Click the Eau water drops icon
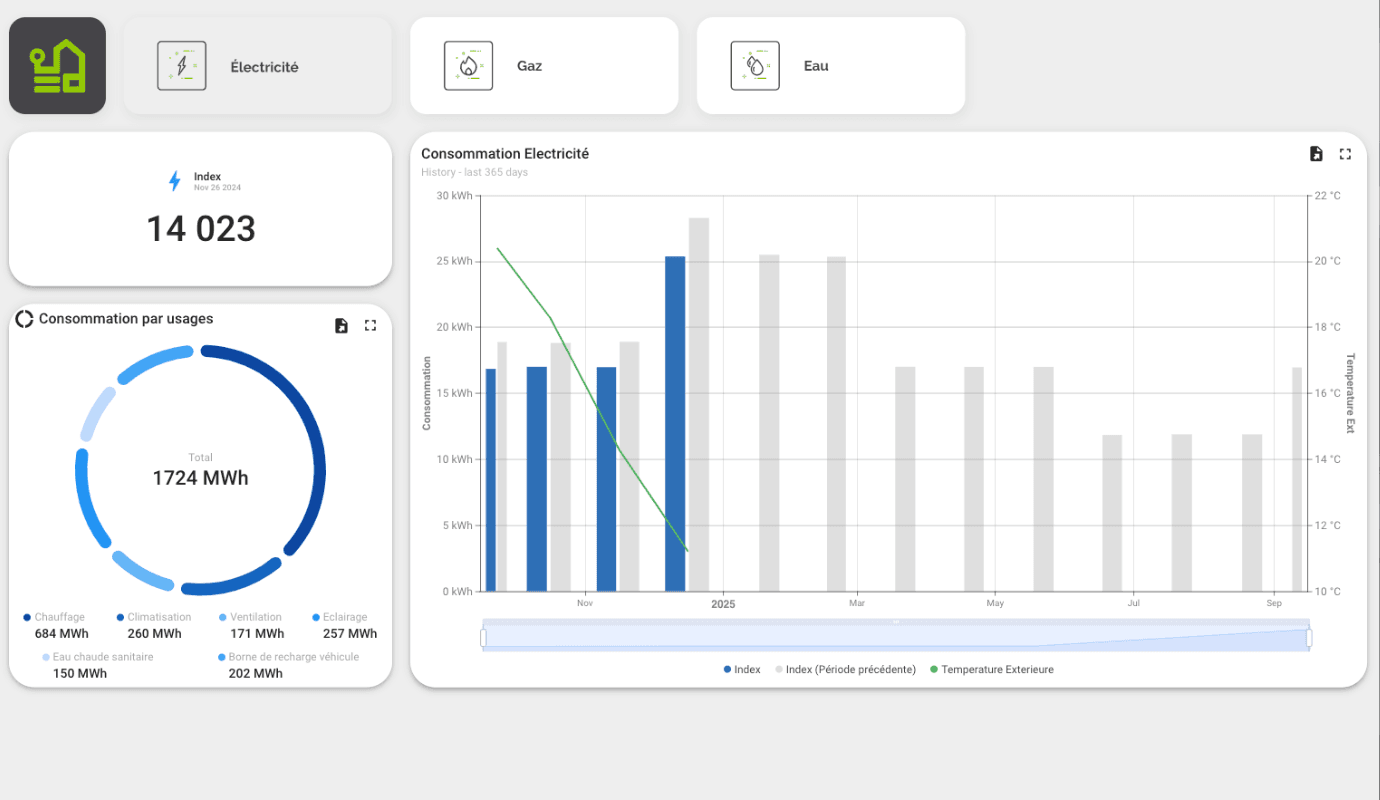Screen dimensions: 1380x800 (x=755, y=66)
